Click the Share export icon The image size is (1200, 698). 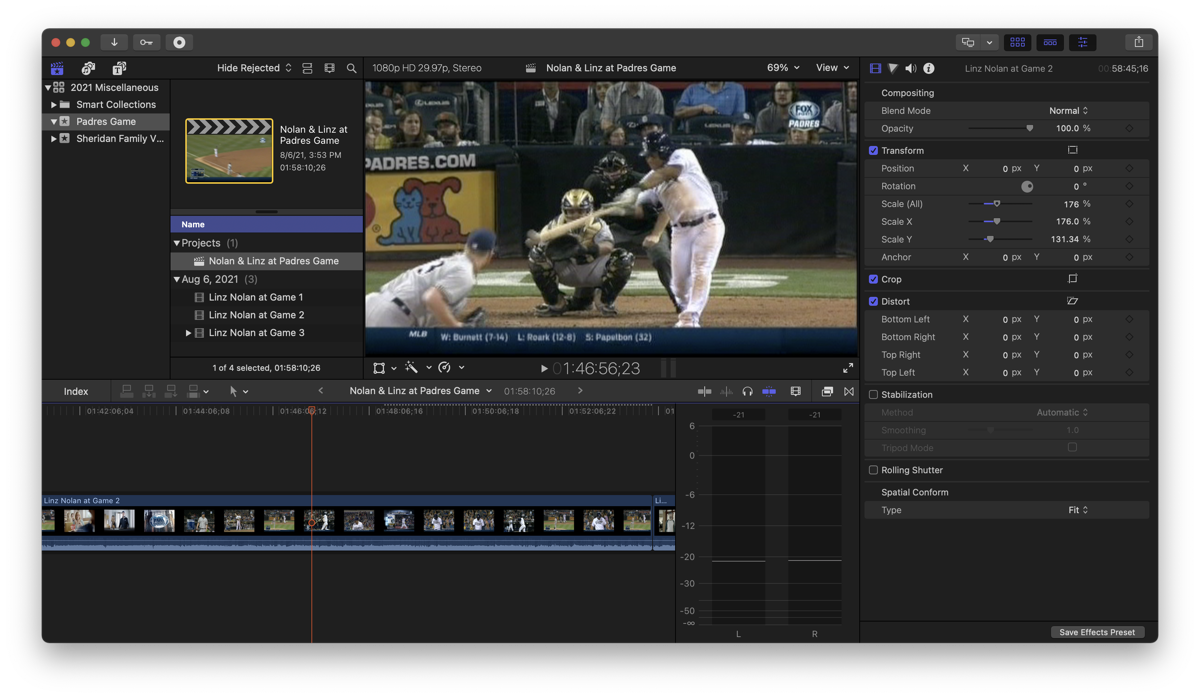point(1138,42)
